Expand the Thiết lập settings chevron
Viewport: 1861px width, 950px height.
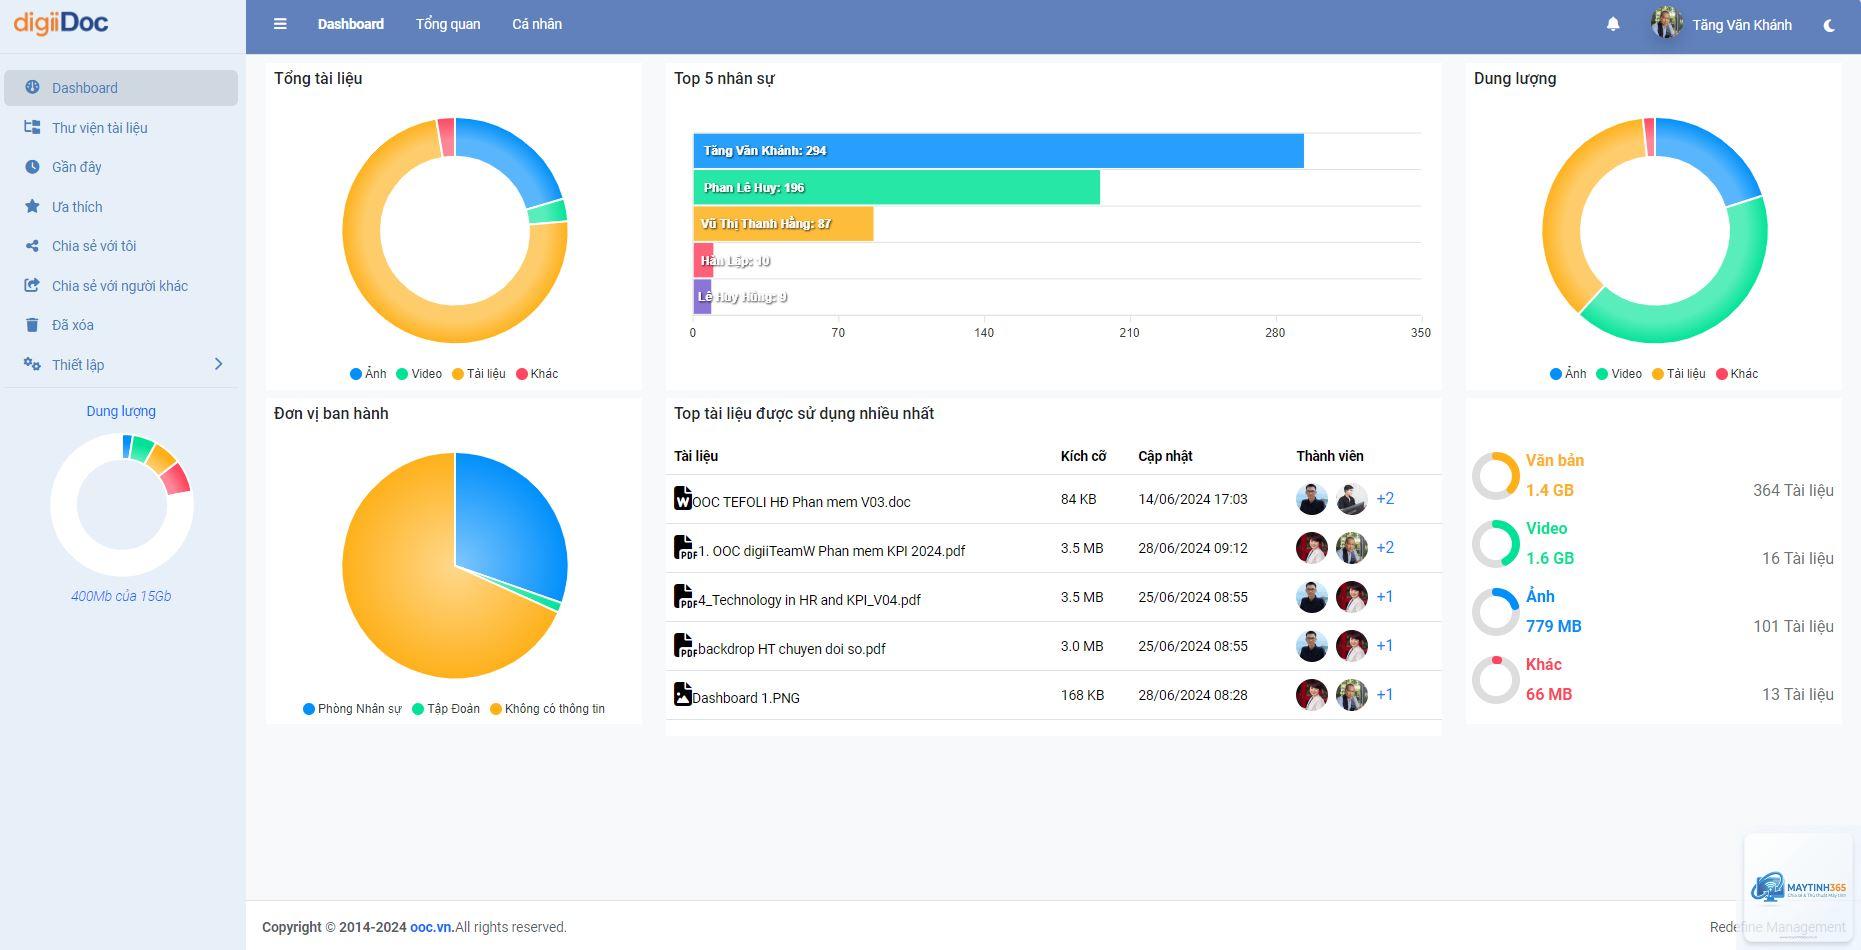[218, 364]
